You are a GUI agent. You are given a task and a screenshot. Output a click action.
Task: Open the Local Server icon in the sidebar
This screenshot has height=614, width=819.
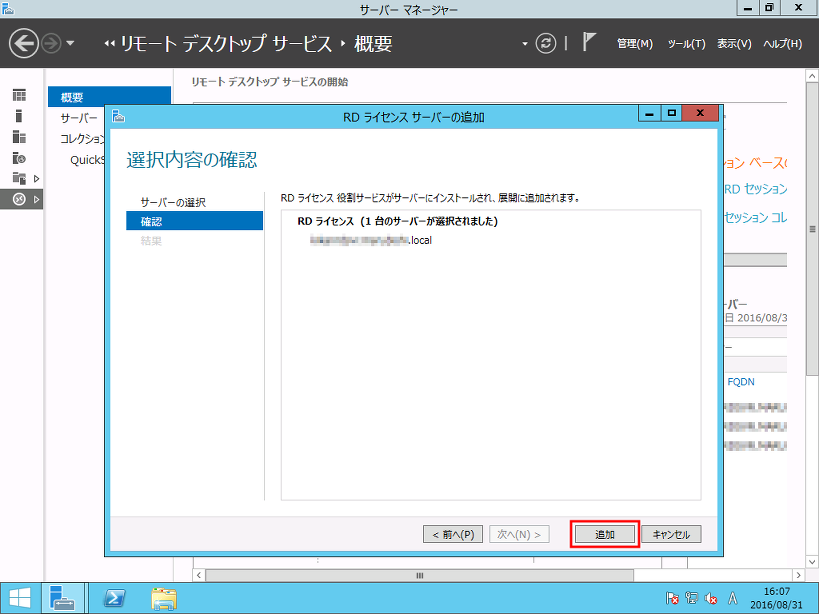pyautogui.click(x=20, y=116)
